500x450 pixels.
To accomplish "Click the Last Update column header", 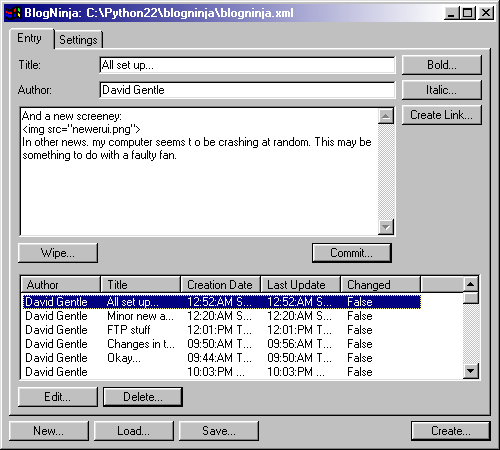I will click(300, 285).
